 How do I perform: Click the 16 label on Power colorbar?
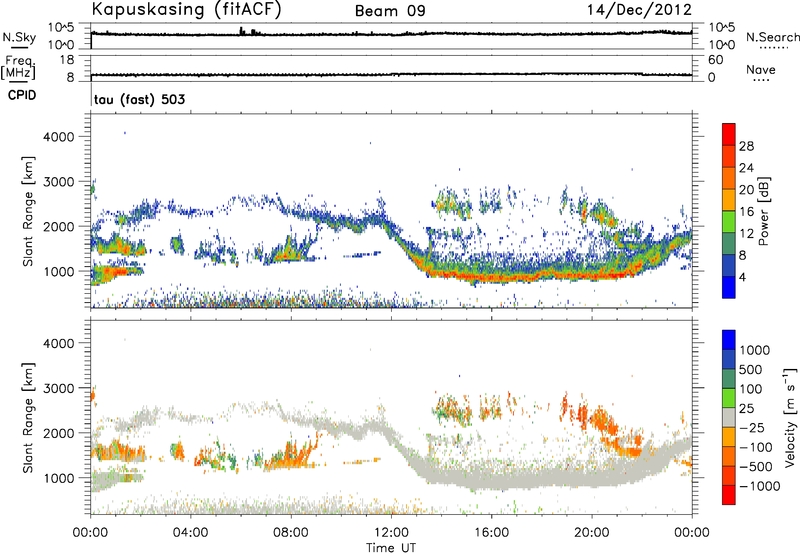(x=746, y=212)
